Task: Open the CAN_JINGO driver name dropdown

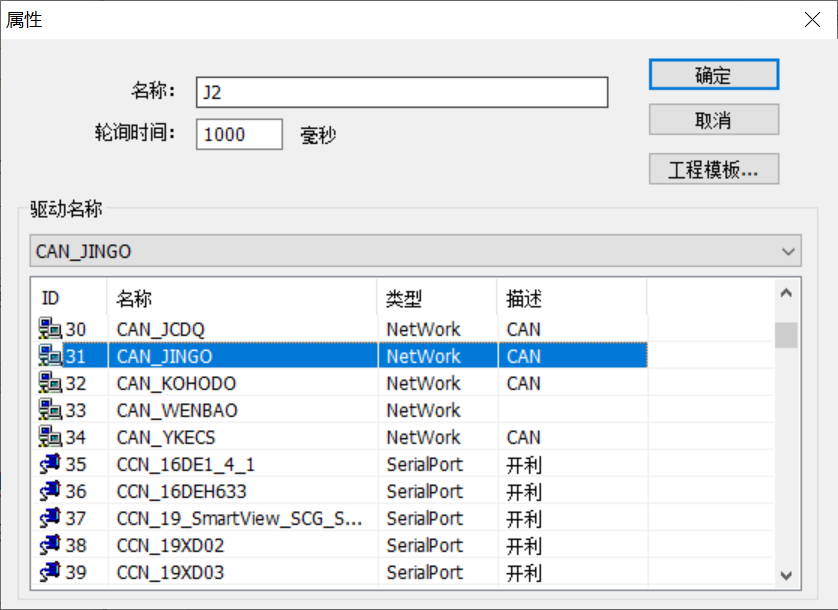Action: coord(415,251)
